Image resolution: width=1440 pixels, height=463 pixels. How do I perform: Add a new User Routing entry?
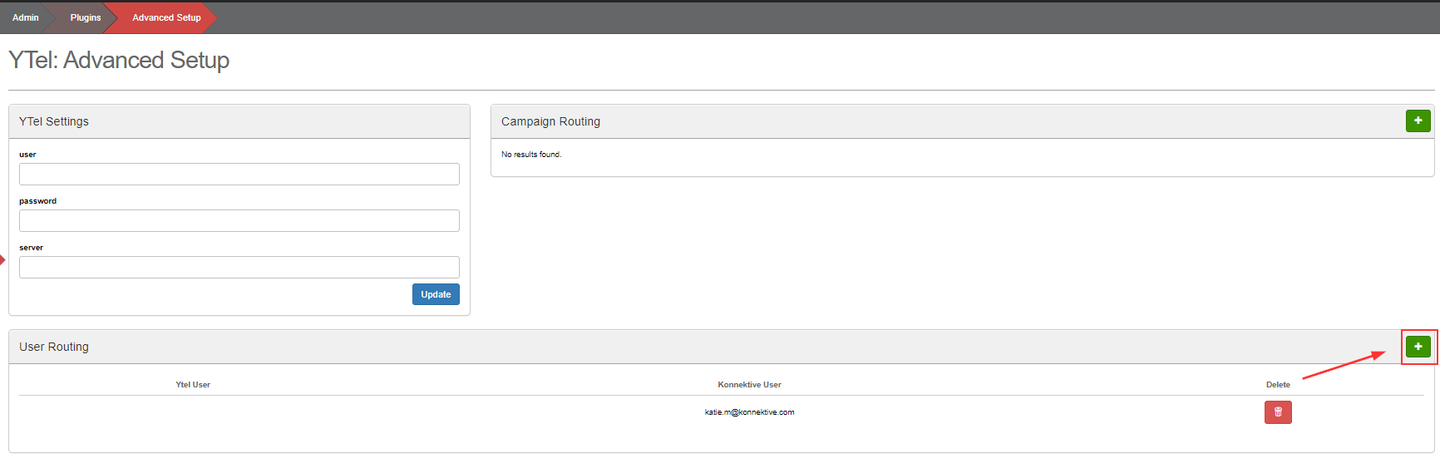pyautogui.click(x=1417, y=346)
